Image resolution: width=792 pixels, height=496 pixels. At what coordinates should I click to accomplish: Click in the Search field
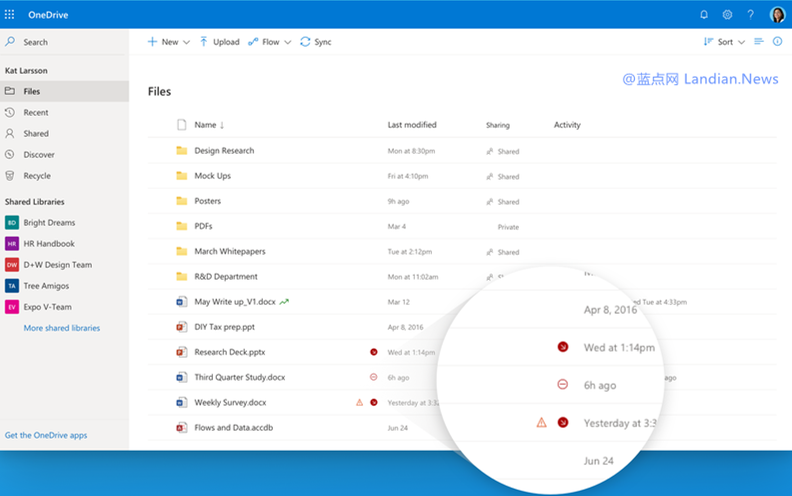click(60, 42)
